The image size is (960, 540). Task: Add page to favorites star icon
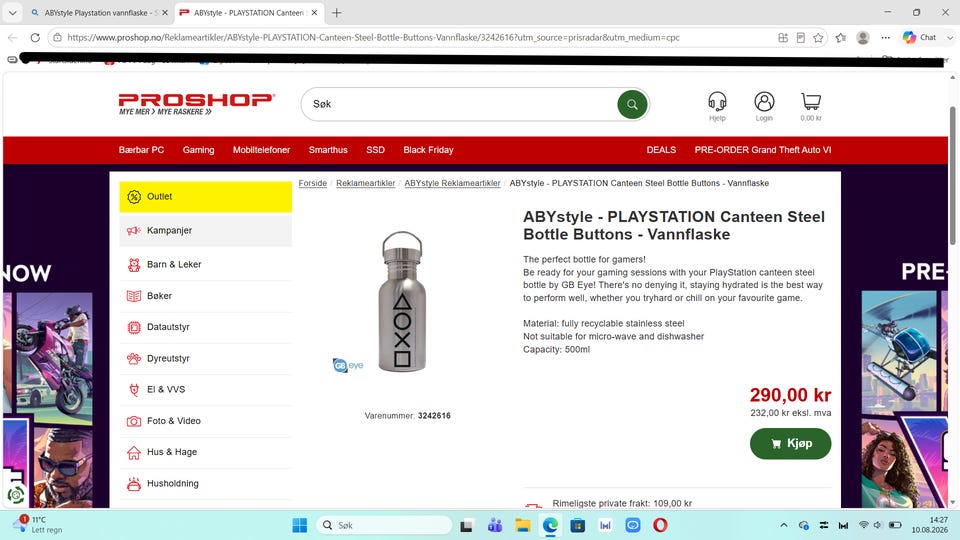[818, 37]
